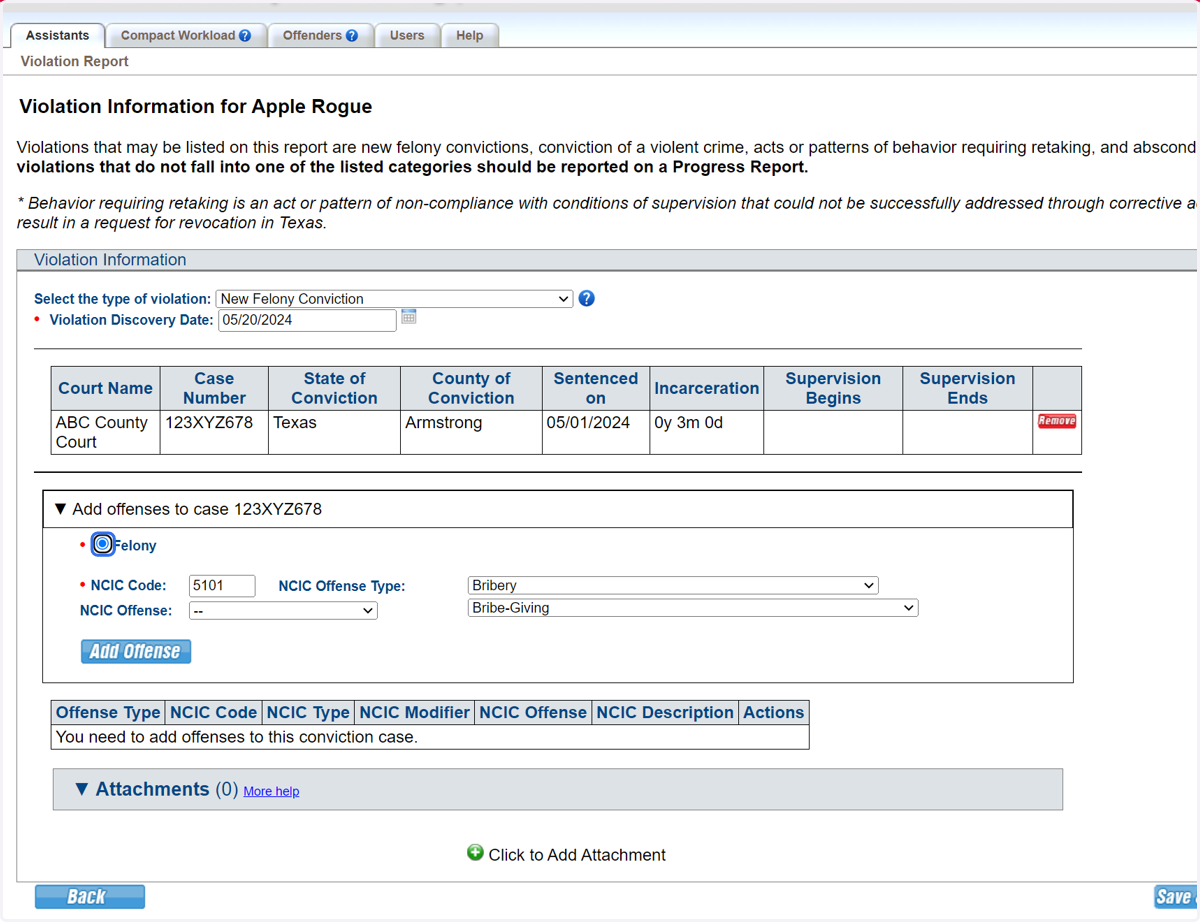This screenshot has width=1200, height=922.
Task: Open the NCIC Offense '--' dropdown
Action: click(283, 610)
